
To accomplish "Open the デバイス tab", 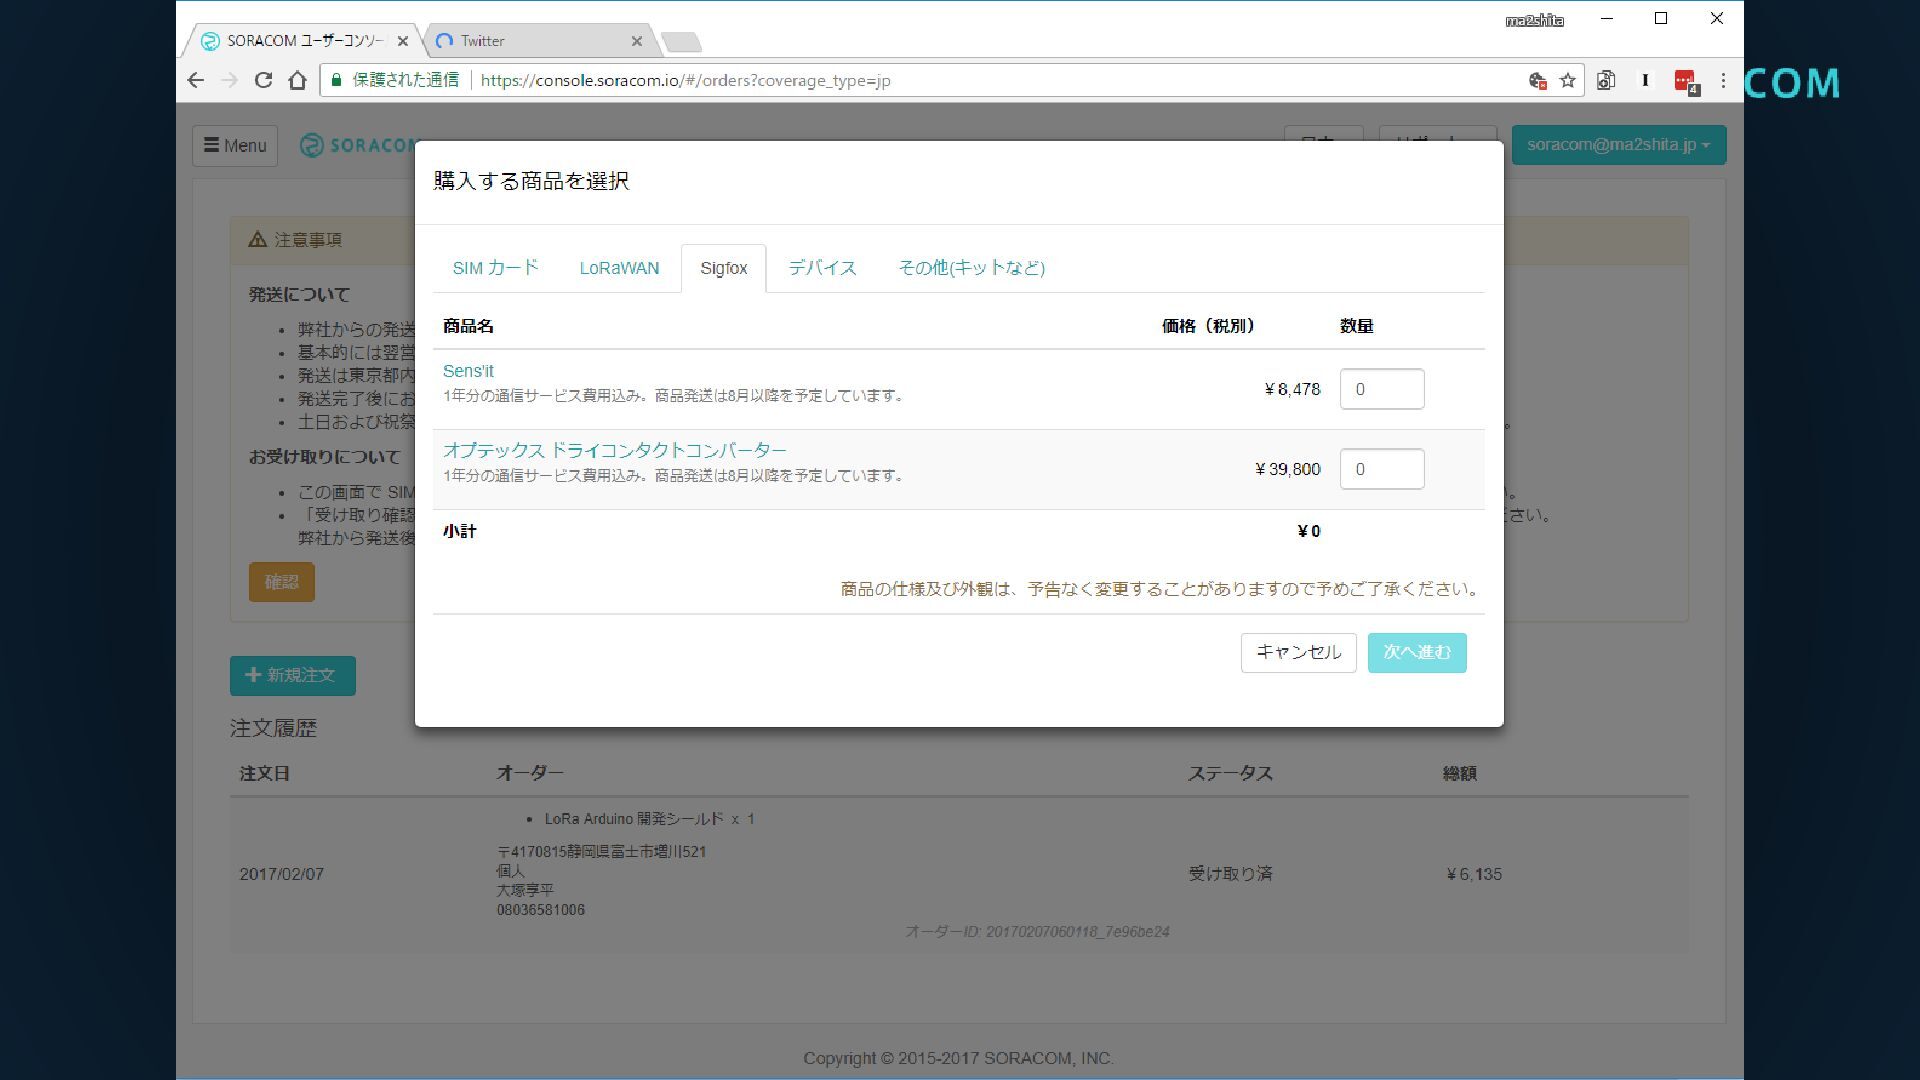I will tap(822, 268).
